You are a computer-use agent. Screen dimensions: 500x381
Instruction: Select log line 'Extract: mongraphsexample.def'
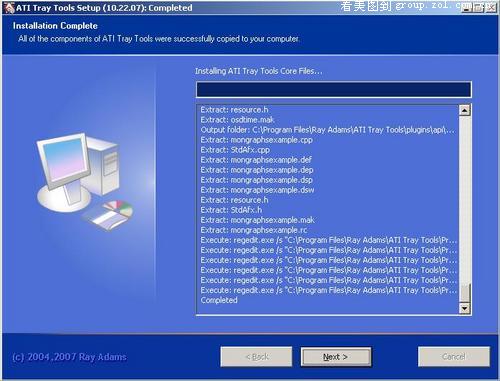[x=256, y=160]
